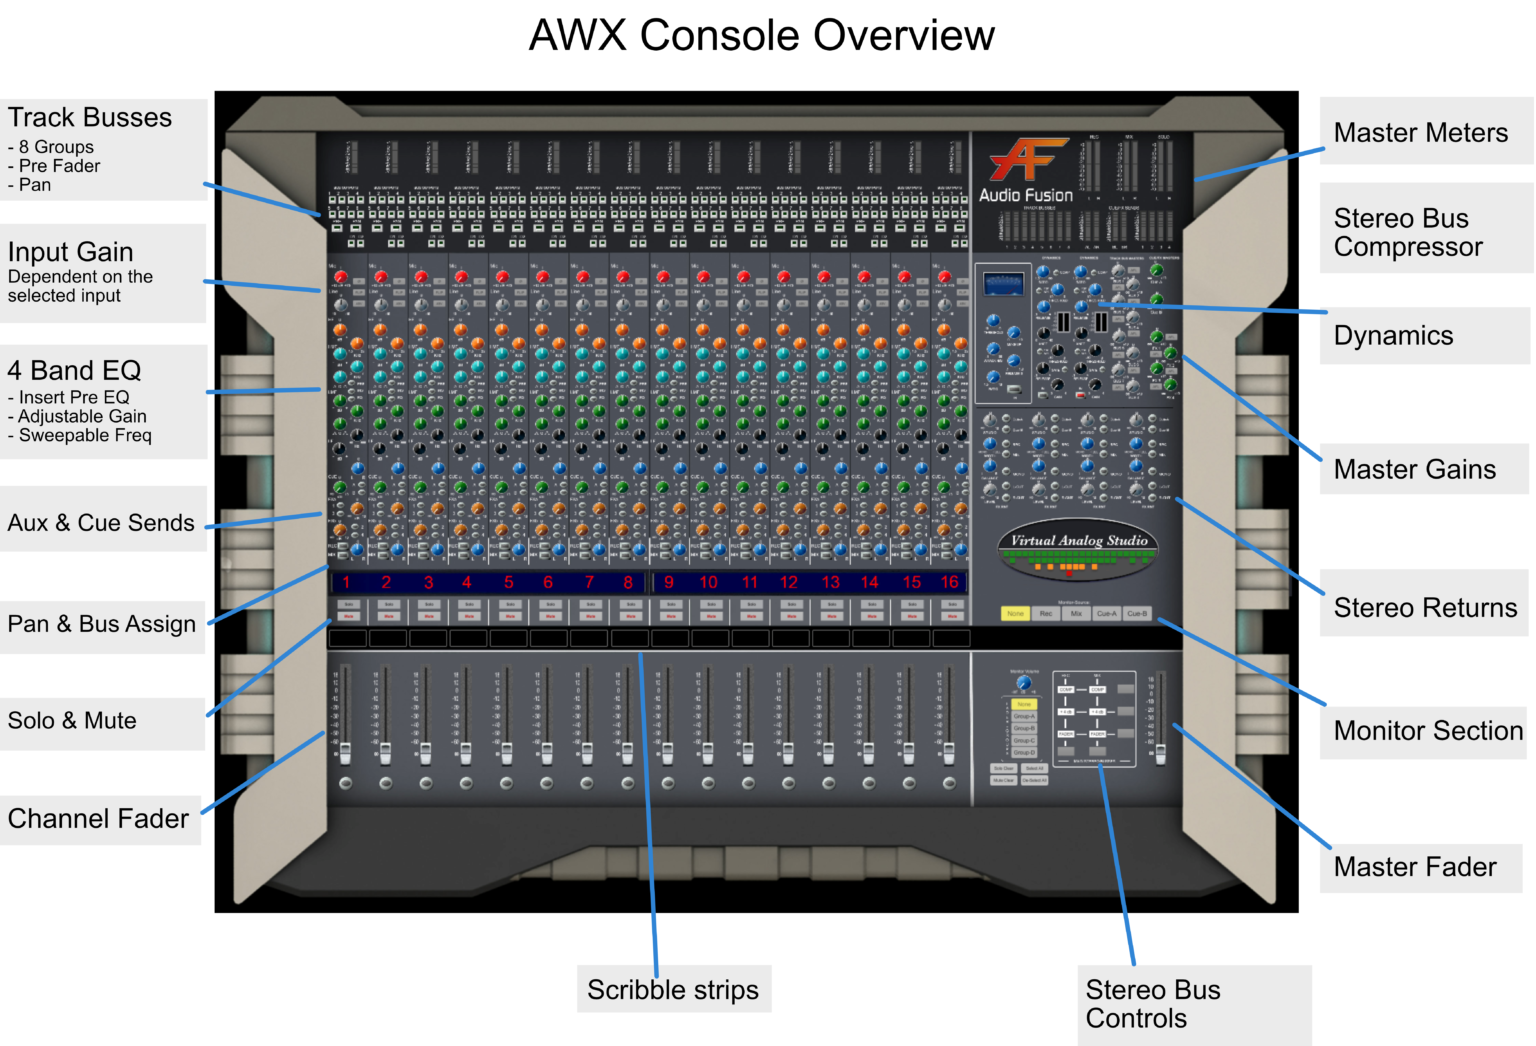Click the AWX Console Overview title
This screenshot has width=1536, height=1046.
click(762, 35)
